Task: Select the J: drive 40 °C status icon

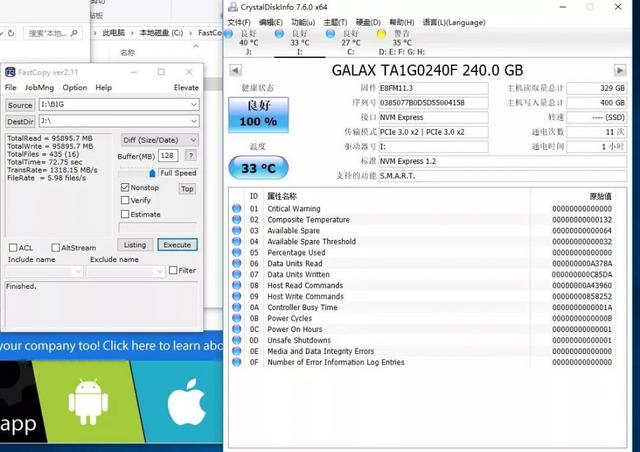Action: (x=229, y=33)
